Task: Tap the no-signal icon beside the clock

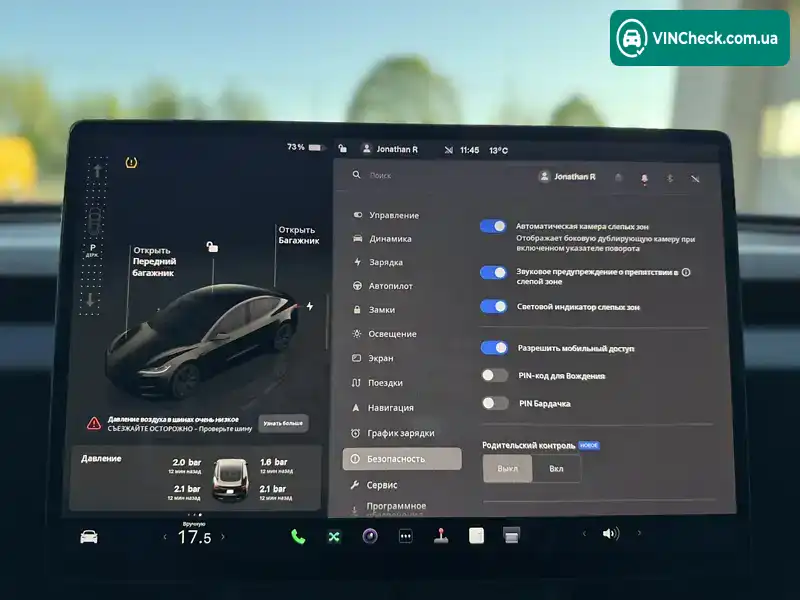Action: point(448,150)
